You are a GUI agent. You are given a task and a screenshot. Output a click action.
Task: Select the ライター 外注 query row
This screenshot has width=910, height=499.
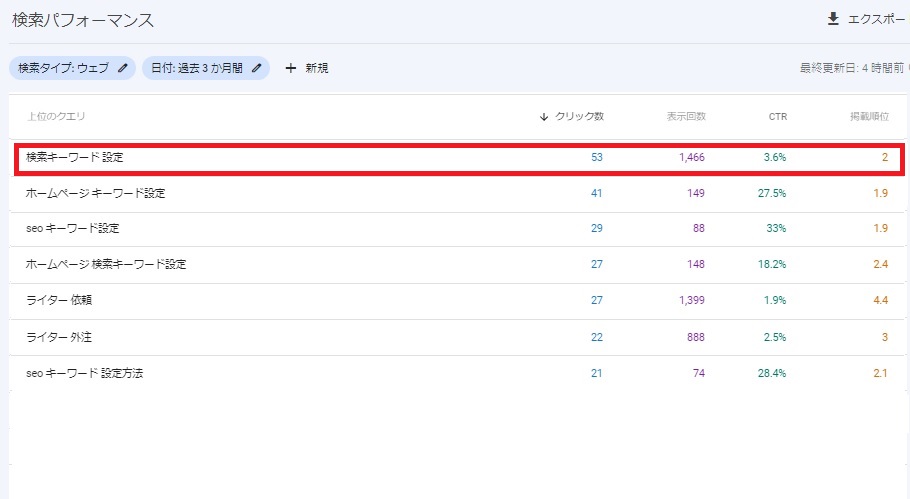click(x=457, y=337)
